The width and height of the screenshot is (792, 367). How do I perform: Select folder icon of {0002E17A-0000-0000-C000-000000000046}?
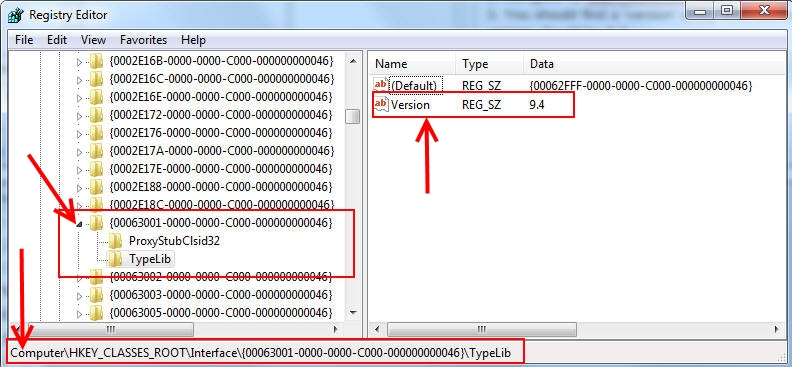coord(96,151)
